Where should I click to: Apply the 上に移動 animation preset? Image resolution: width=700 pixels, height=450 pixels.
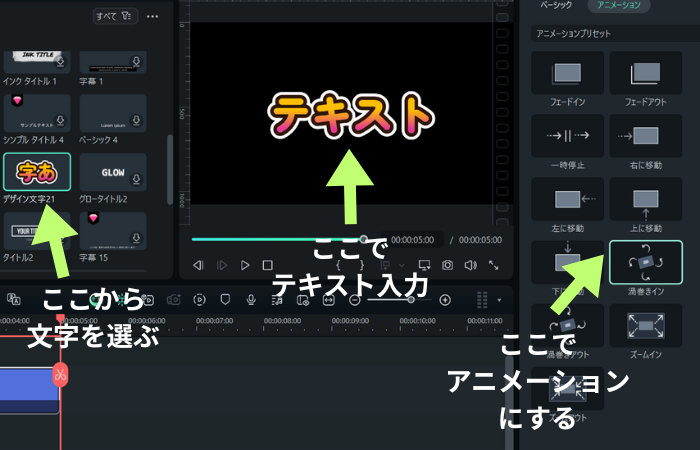tap(646, 199)
